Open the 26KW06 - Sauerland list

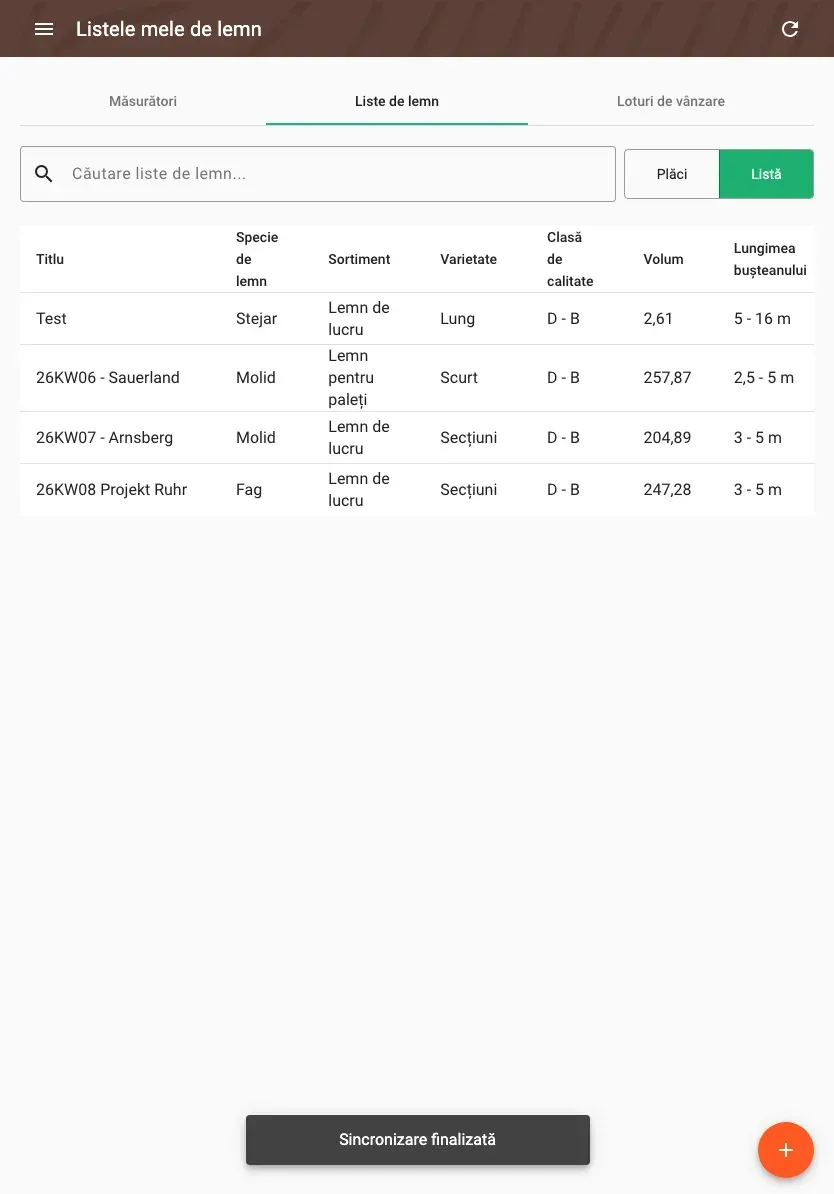coord(417,378)
